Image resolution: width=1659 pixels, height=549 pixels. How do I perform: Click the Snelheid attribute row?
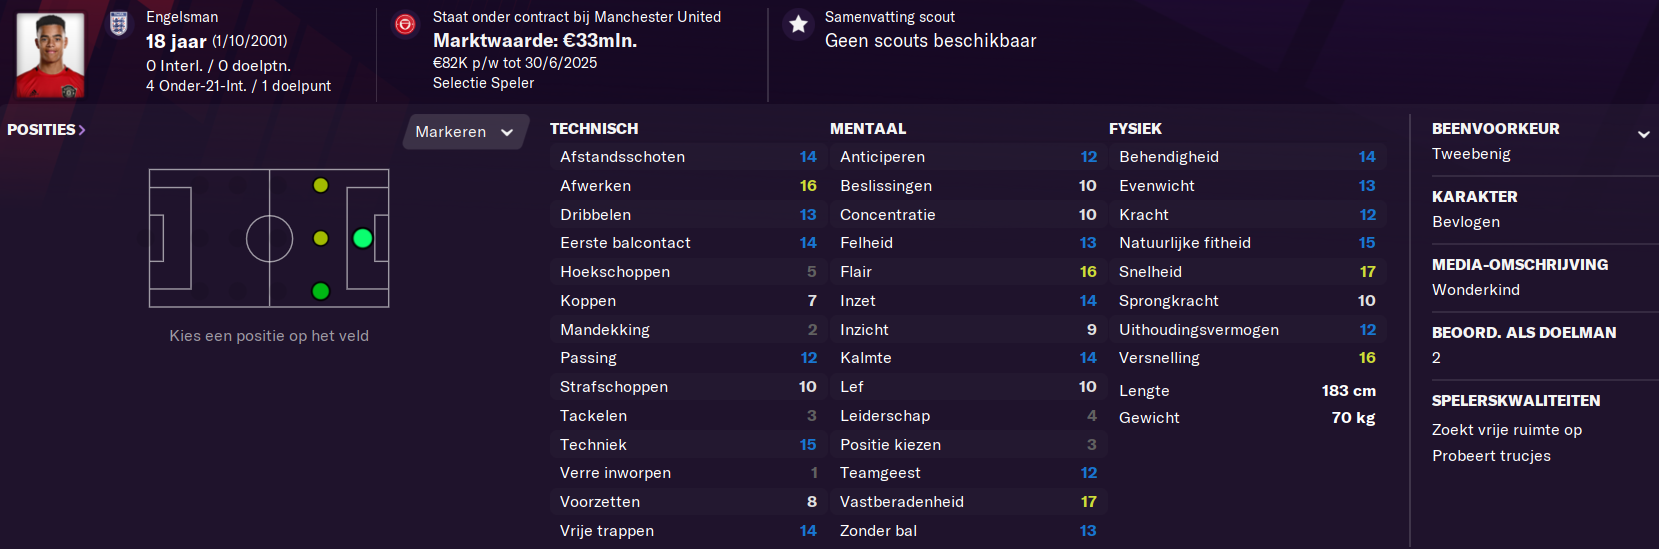(1247, 272)
